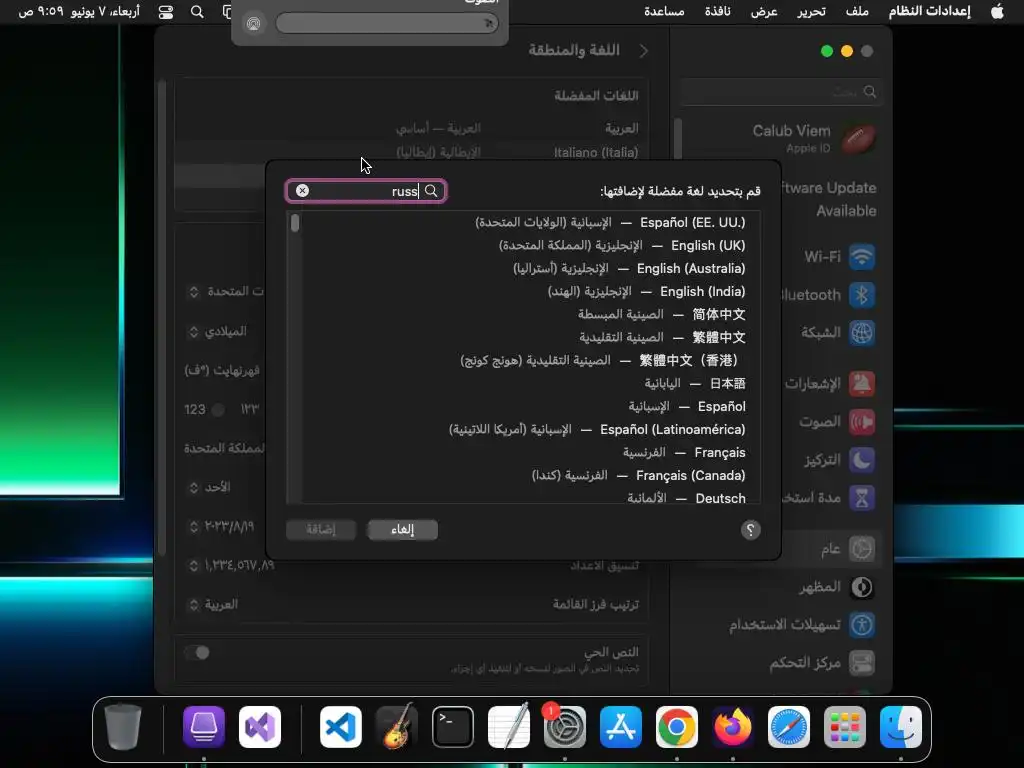
Task: Open first day of week popup الأحد
Action: [x=210, y=487]
